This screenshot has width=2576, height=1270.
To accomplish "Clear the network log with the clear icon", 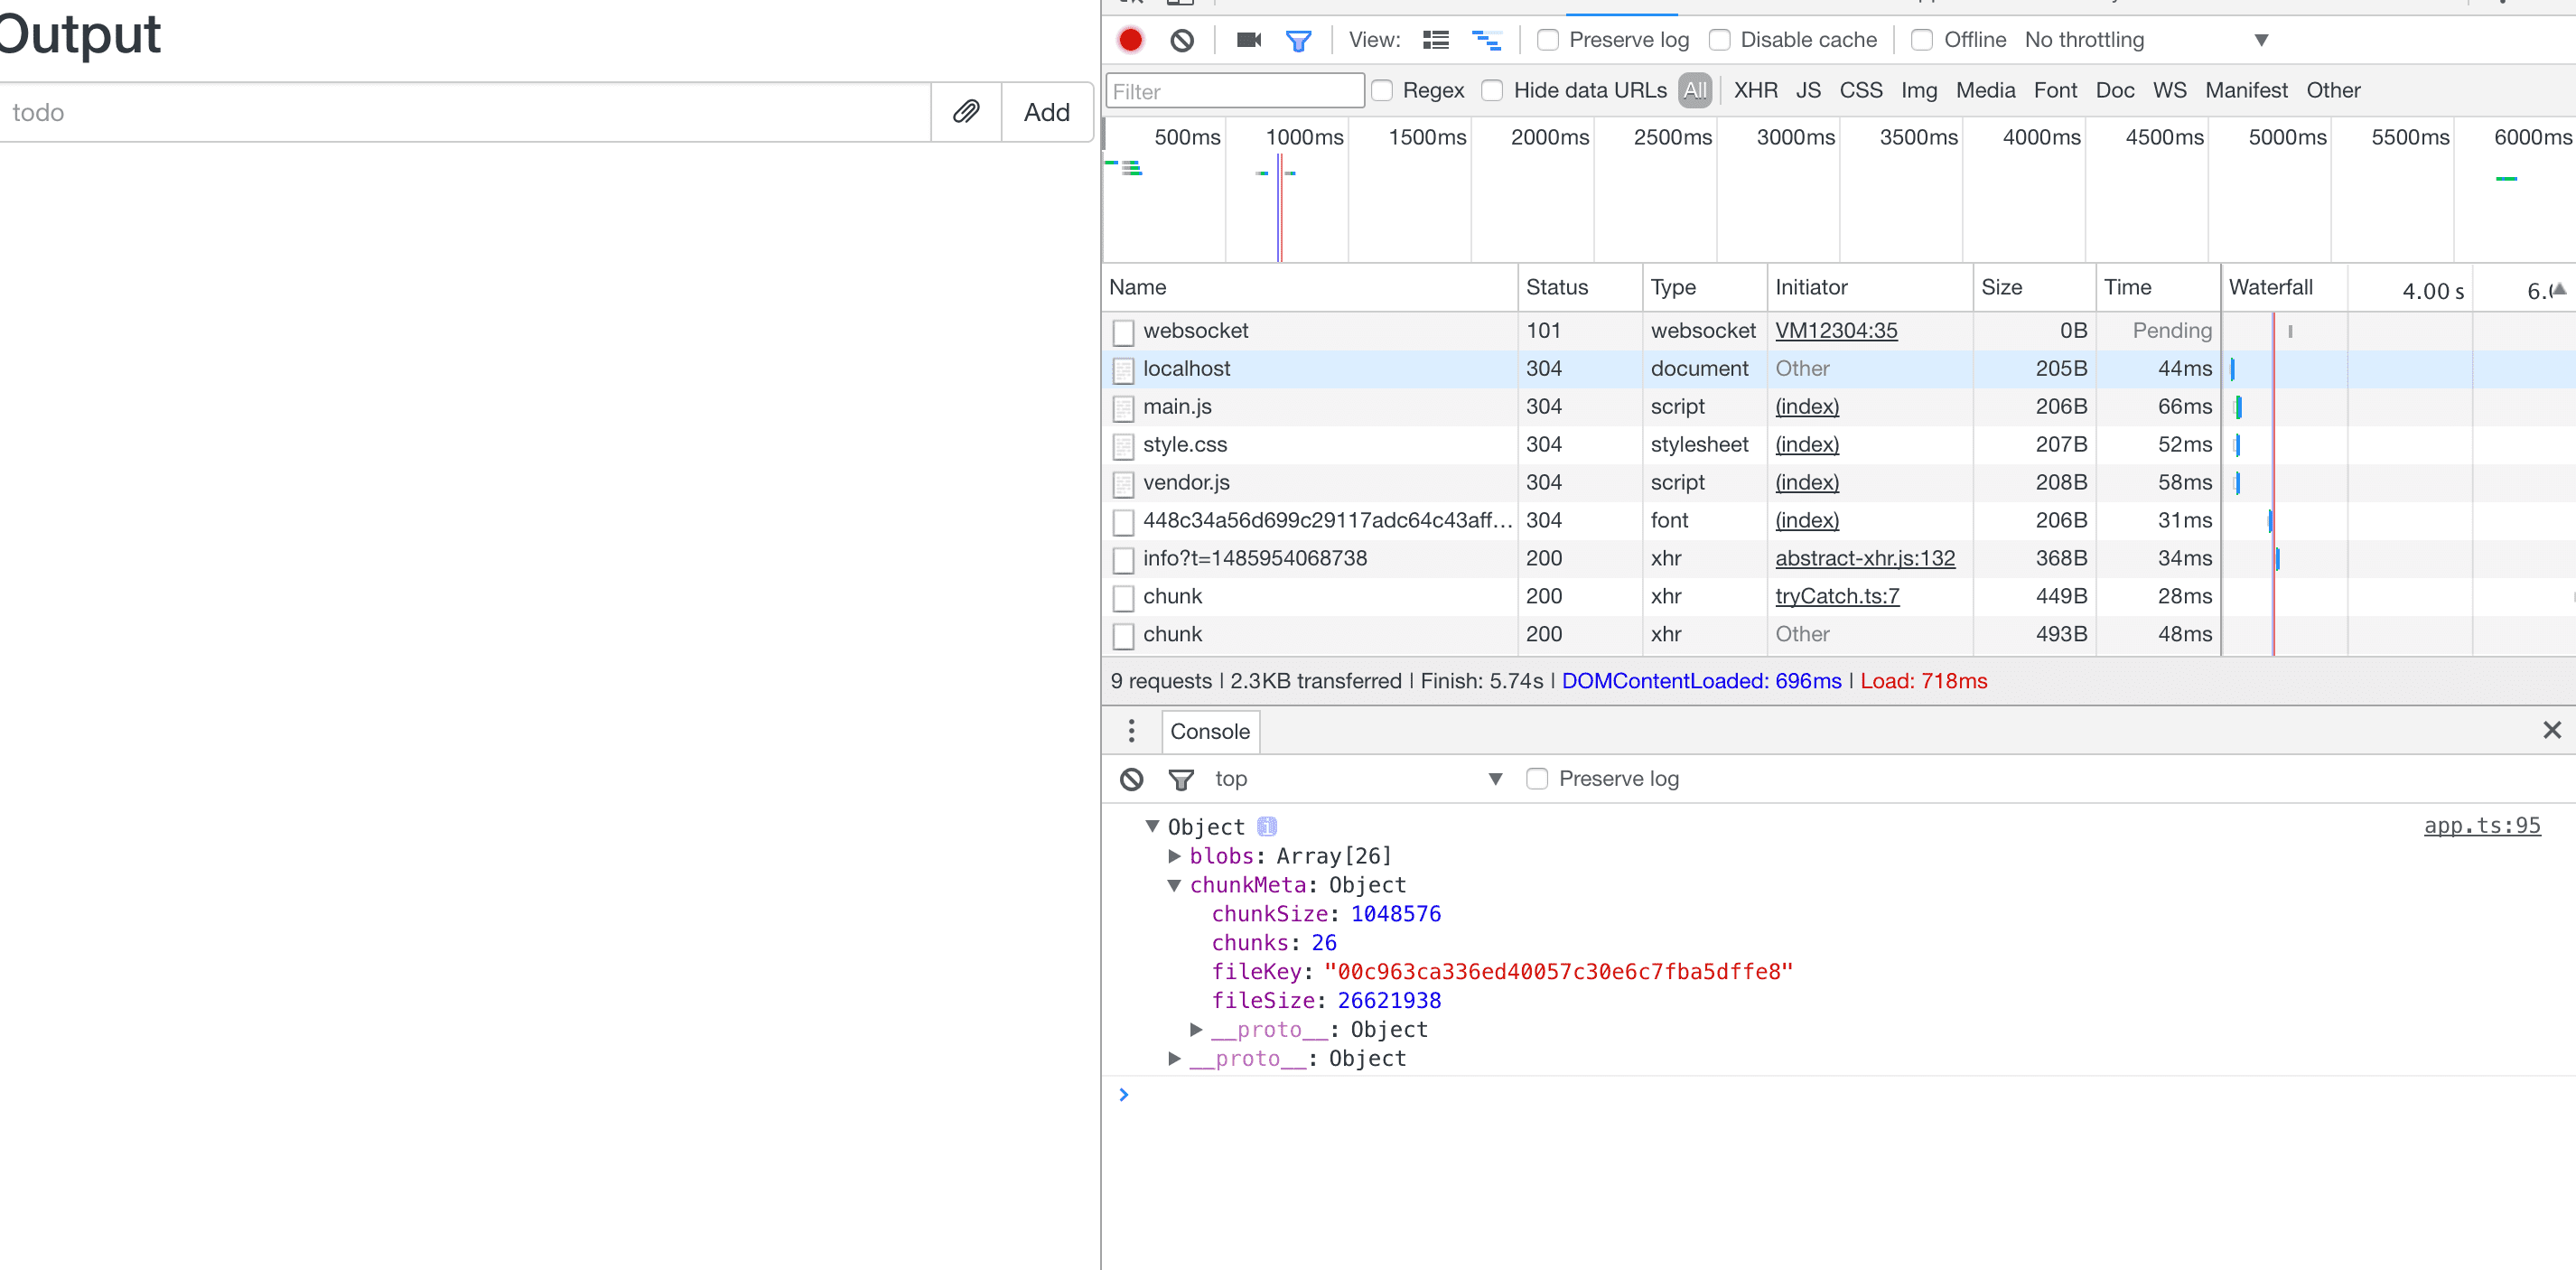I will click(1182, 40).
